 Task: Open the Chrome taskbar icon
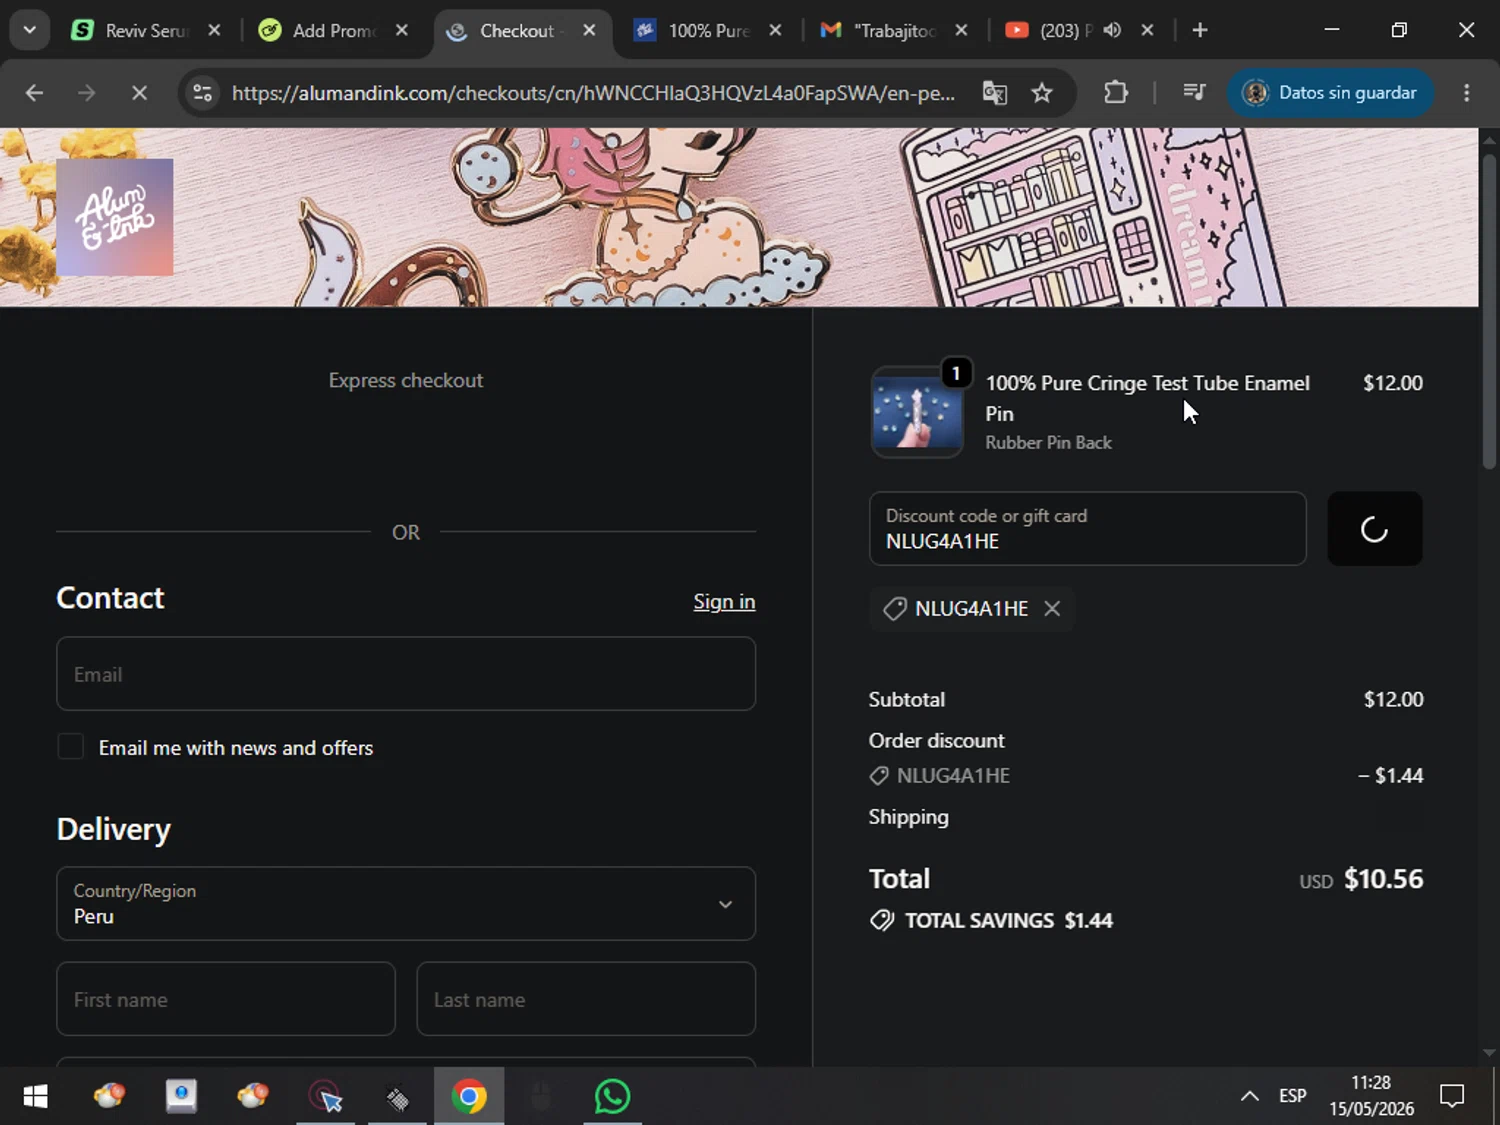[x=469, y=1097]
